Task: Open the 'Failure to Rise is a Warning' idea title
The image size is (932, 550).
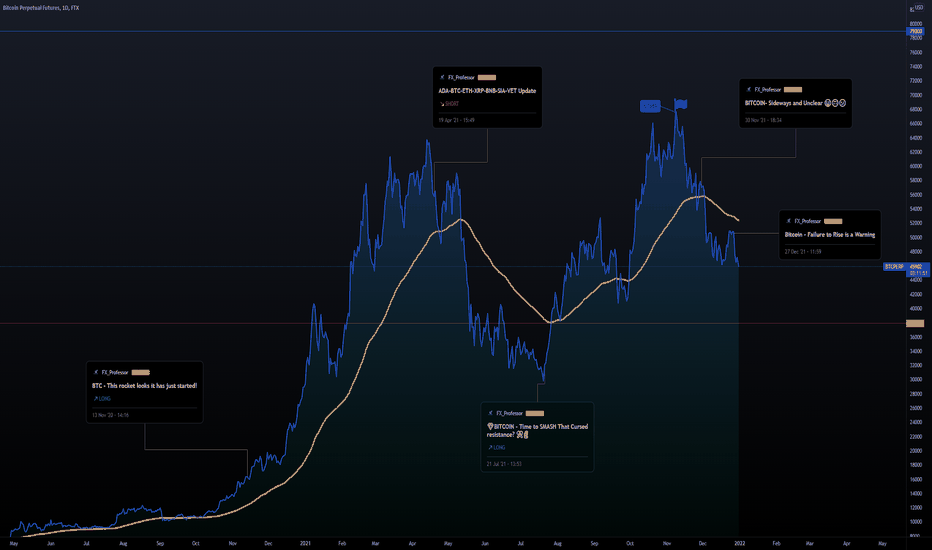Action: click(830, 235)
